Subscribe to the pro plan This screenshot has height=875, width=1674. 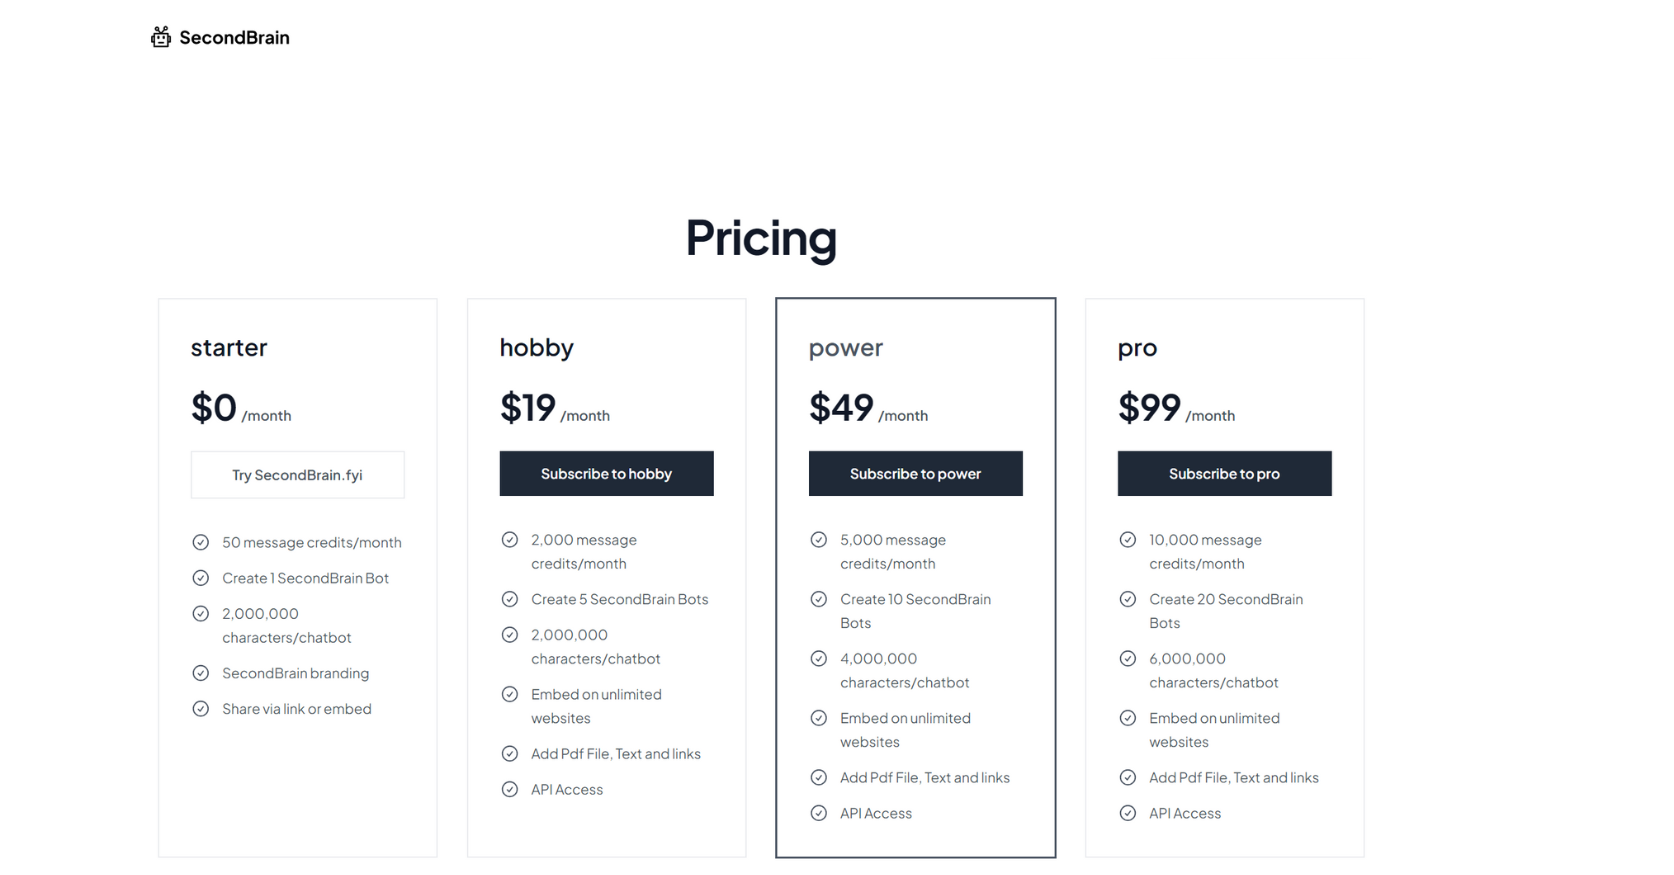click(1225, 473)
